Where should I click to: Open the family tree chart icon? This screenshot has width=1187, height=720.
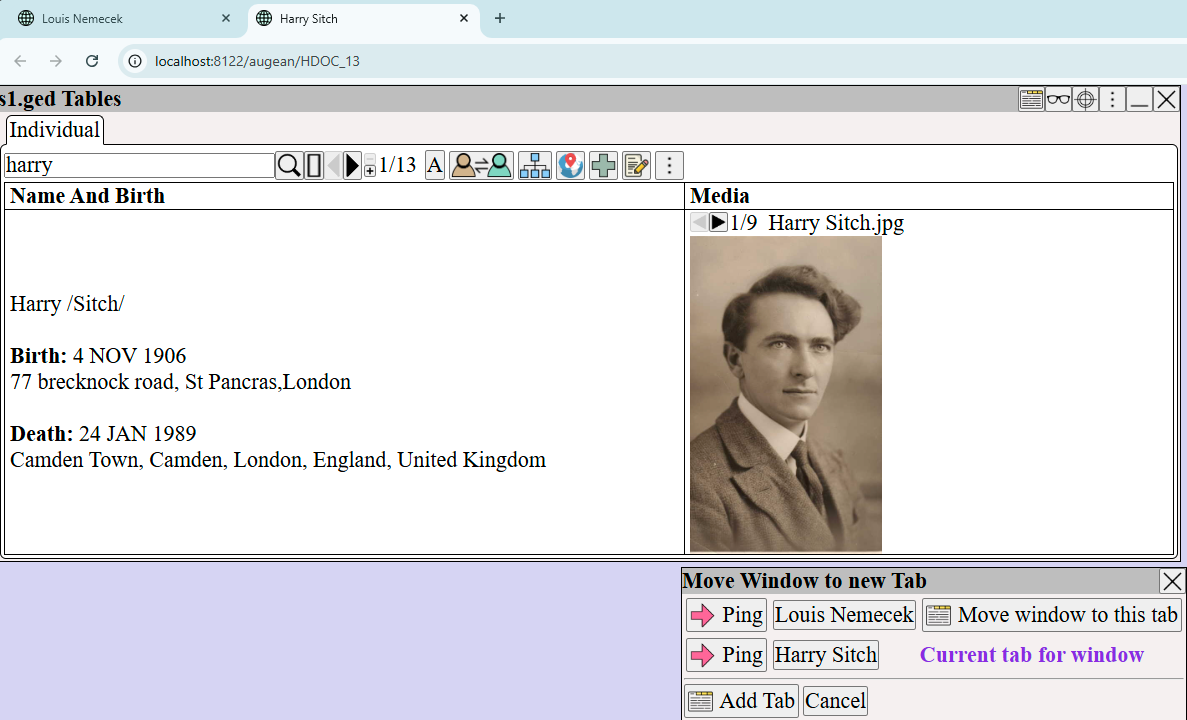point(535,166)
